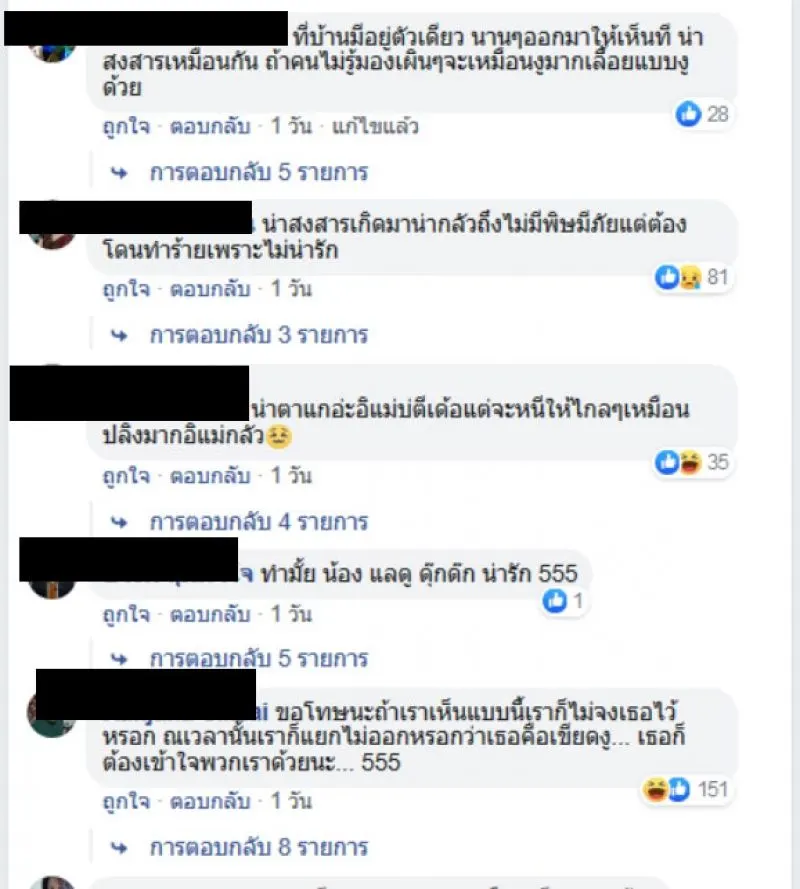Expand the first 'การตอบกลับ 5 รายการ' replies
Image resolution: width=800 pixels, height=889 pixels.
[259, 172]
